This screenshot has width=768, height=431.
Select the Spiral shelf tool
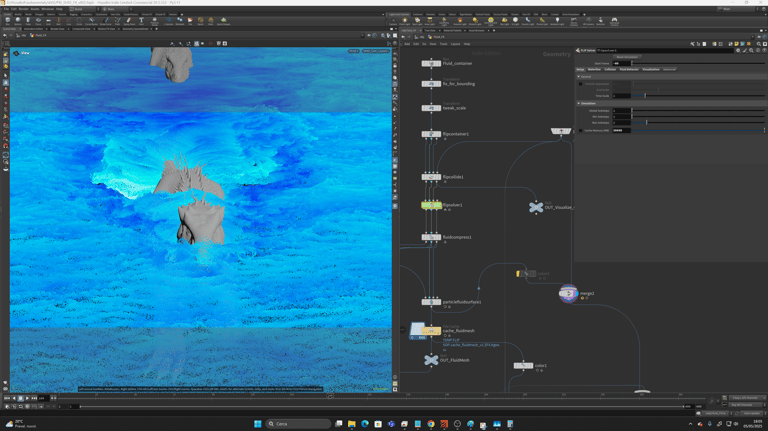pos(200,21)
